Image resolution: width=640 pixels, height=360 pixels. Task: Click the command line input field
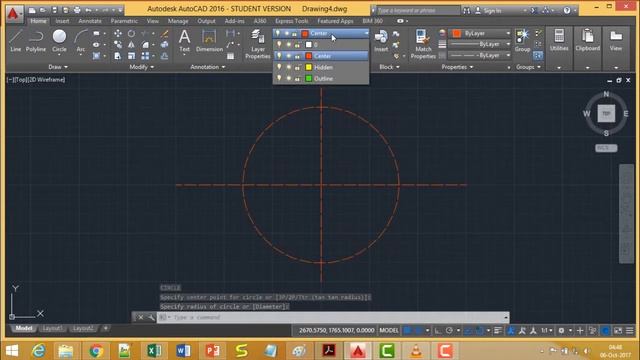click(x=333, y=317)
